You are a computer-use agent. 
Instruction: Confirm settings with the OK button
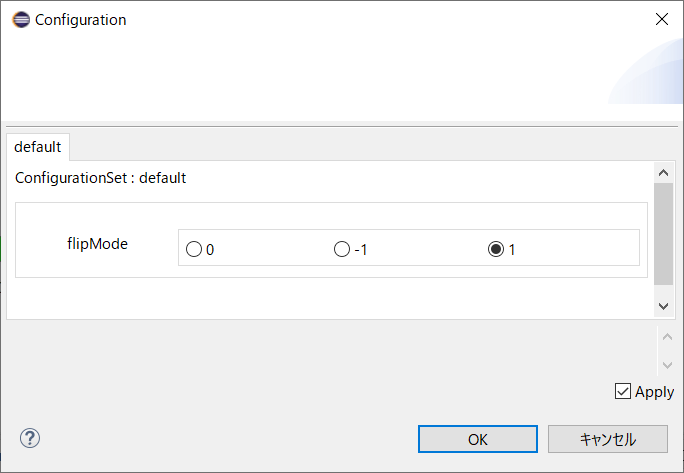click(x=478, y=439)
